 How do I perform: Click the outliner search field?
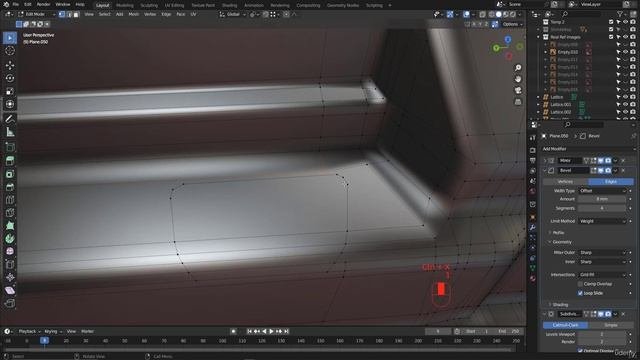[x=583, y=14]
